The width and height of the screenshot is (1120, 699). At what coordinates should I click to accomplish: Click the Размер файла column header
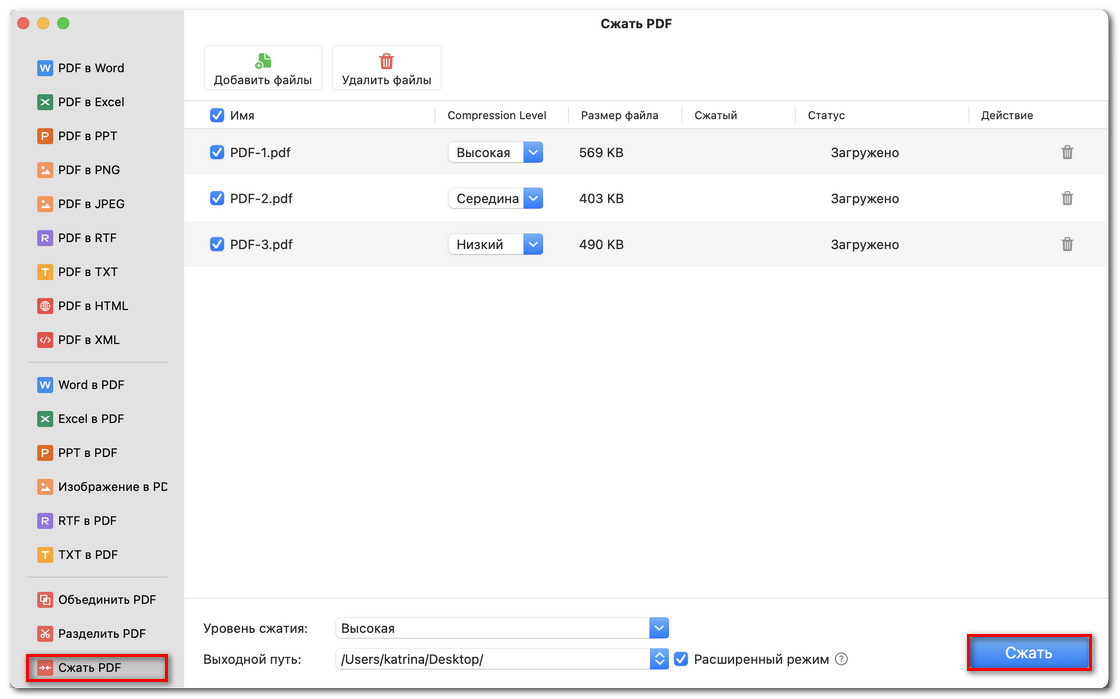pos(618,115)
